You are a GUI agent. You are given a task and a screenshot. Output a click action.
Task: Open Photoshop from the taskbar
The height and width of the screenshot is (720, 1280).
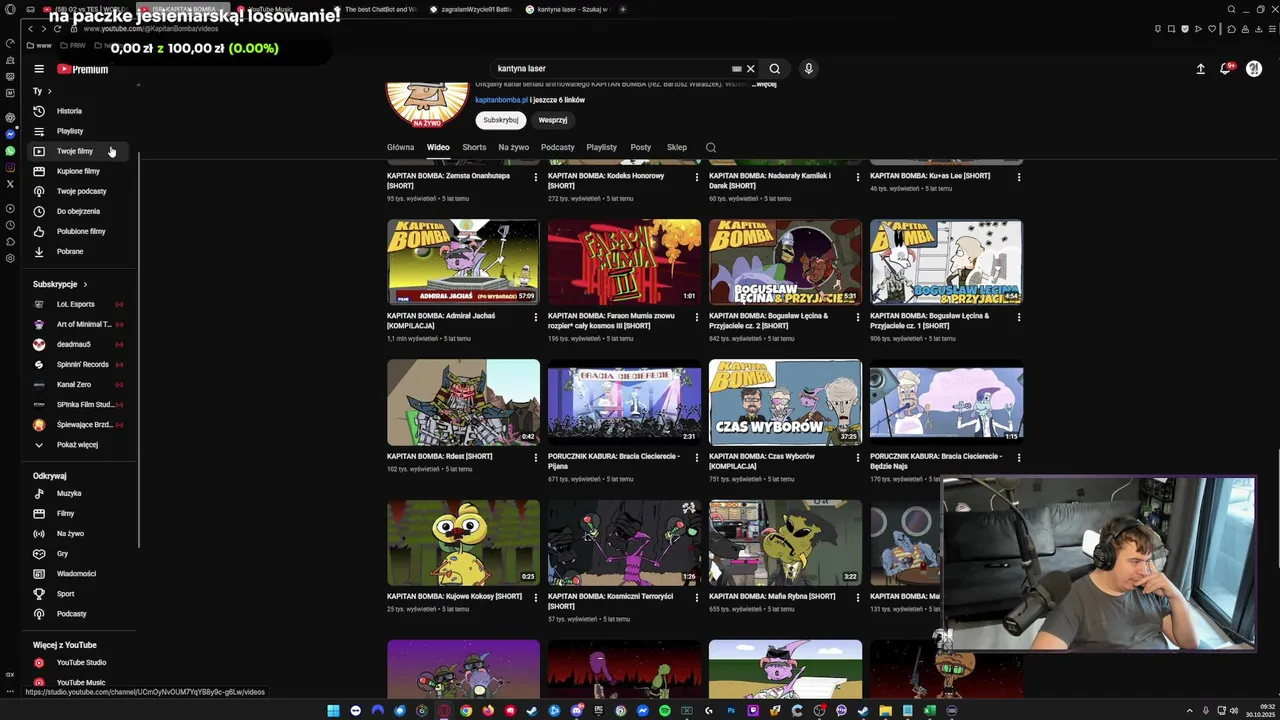click(x=731, y=711)
